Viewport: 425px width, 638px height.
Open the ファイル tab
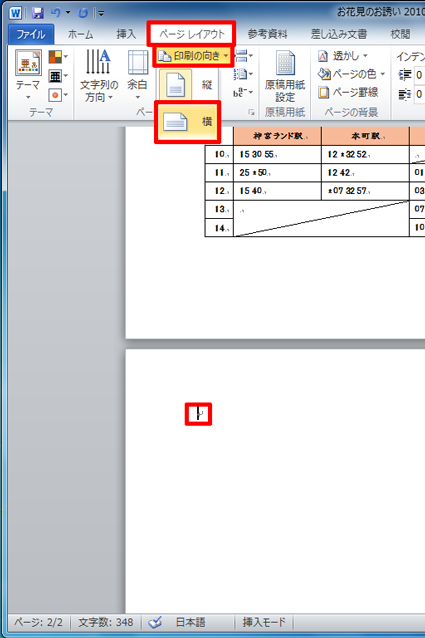coord(31,34)
